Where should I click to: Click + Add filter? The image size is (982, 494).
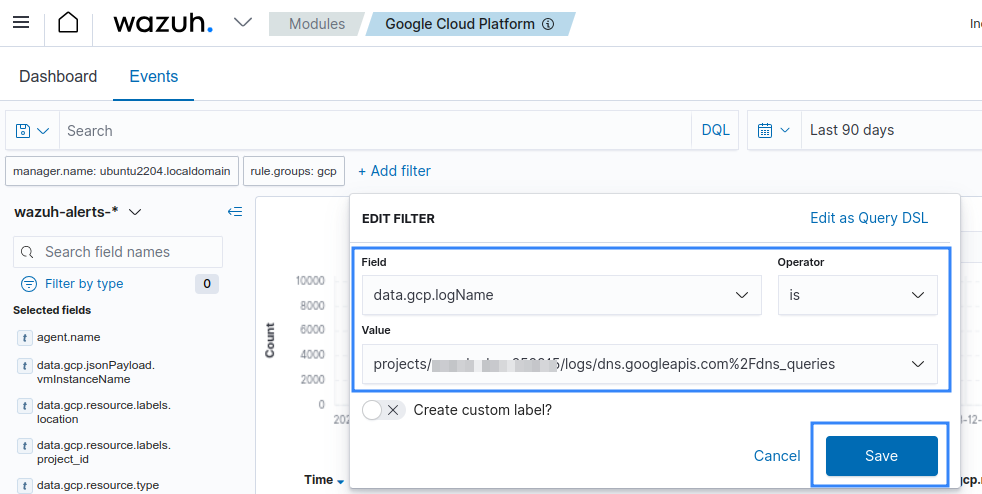click(x=395, y=171)
